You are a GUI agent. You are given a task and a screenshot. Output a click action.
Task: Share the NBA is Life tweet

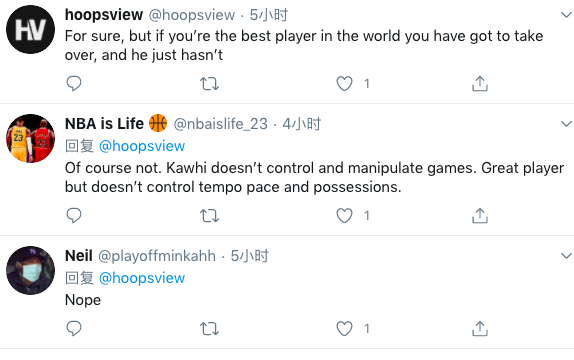480,215
